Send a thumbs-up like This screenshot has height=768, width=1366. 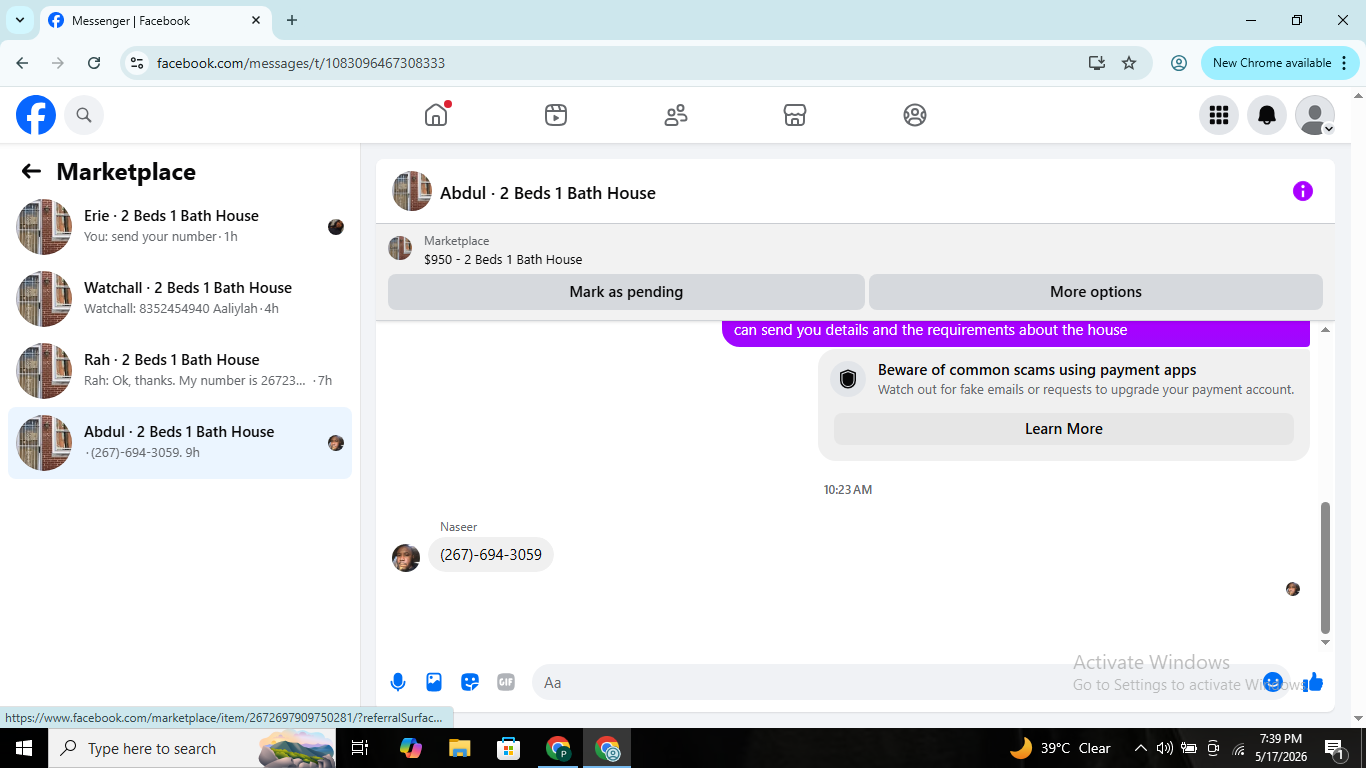(1313, 682)
